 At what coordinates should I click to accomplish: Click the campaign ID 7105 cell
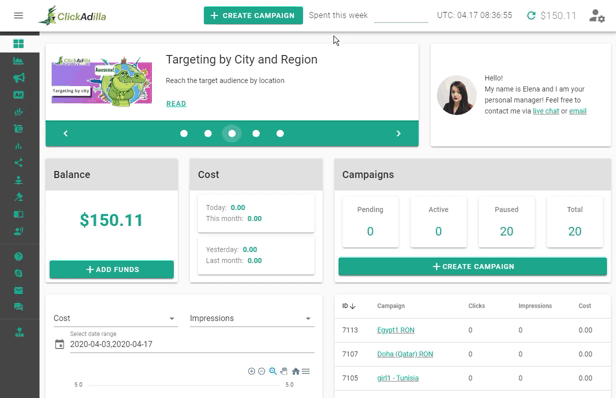(x=350, y=378)
